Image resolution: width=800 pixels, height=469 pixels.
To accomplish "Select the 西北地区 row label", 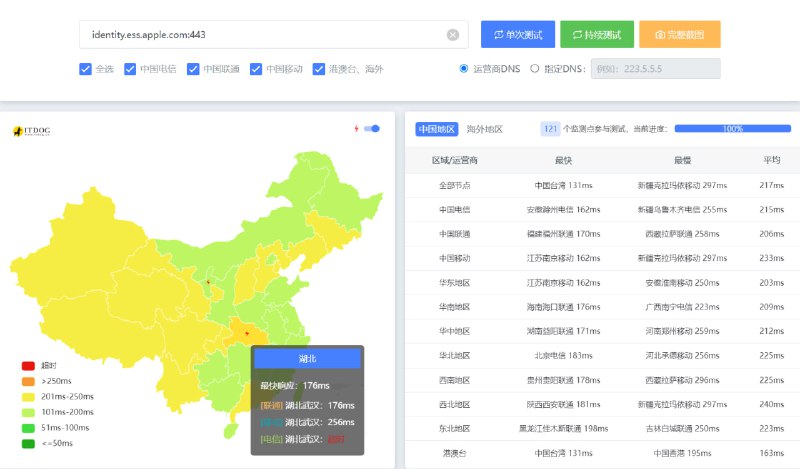I will point(455,404).
